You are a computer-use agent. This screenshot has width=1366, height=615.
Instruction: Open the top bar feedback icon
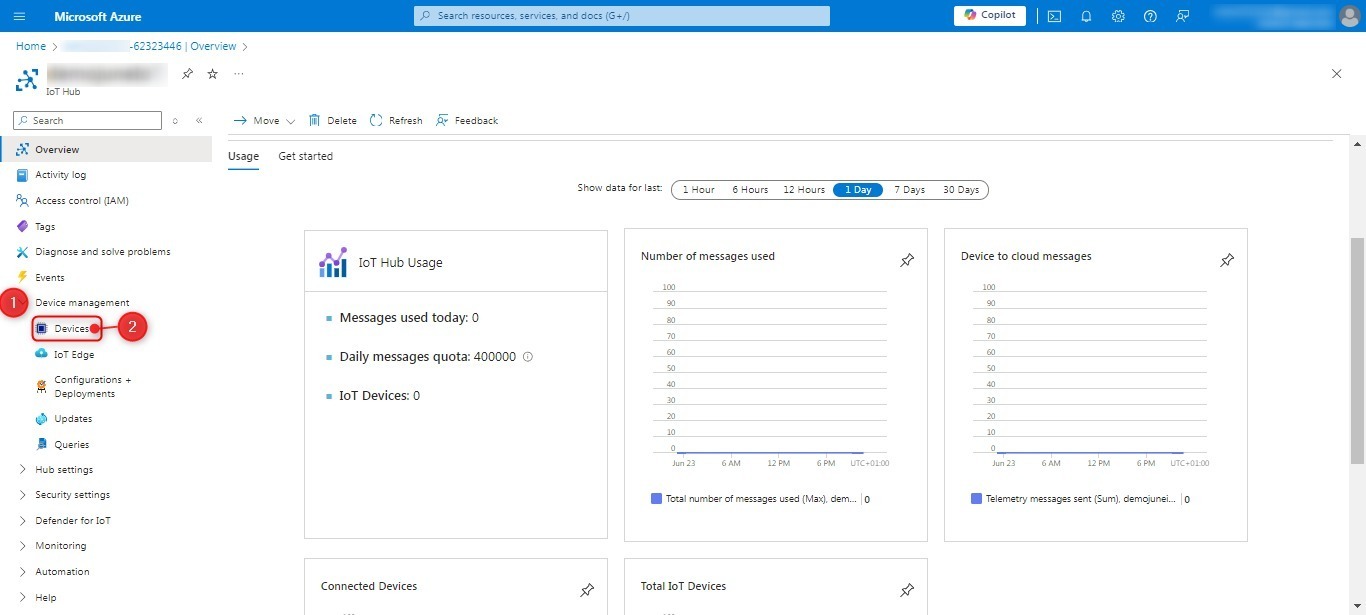click(1183, 16)
